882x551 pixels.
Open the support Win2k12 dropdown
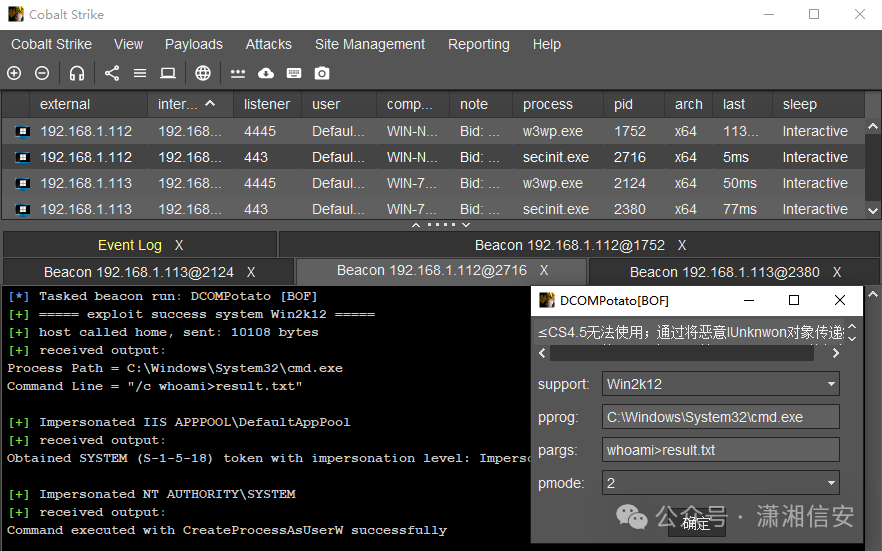[x=721, y=384]
